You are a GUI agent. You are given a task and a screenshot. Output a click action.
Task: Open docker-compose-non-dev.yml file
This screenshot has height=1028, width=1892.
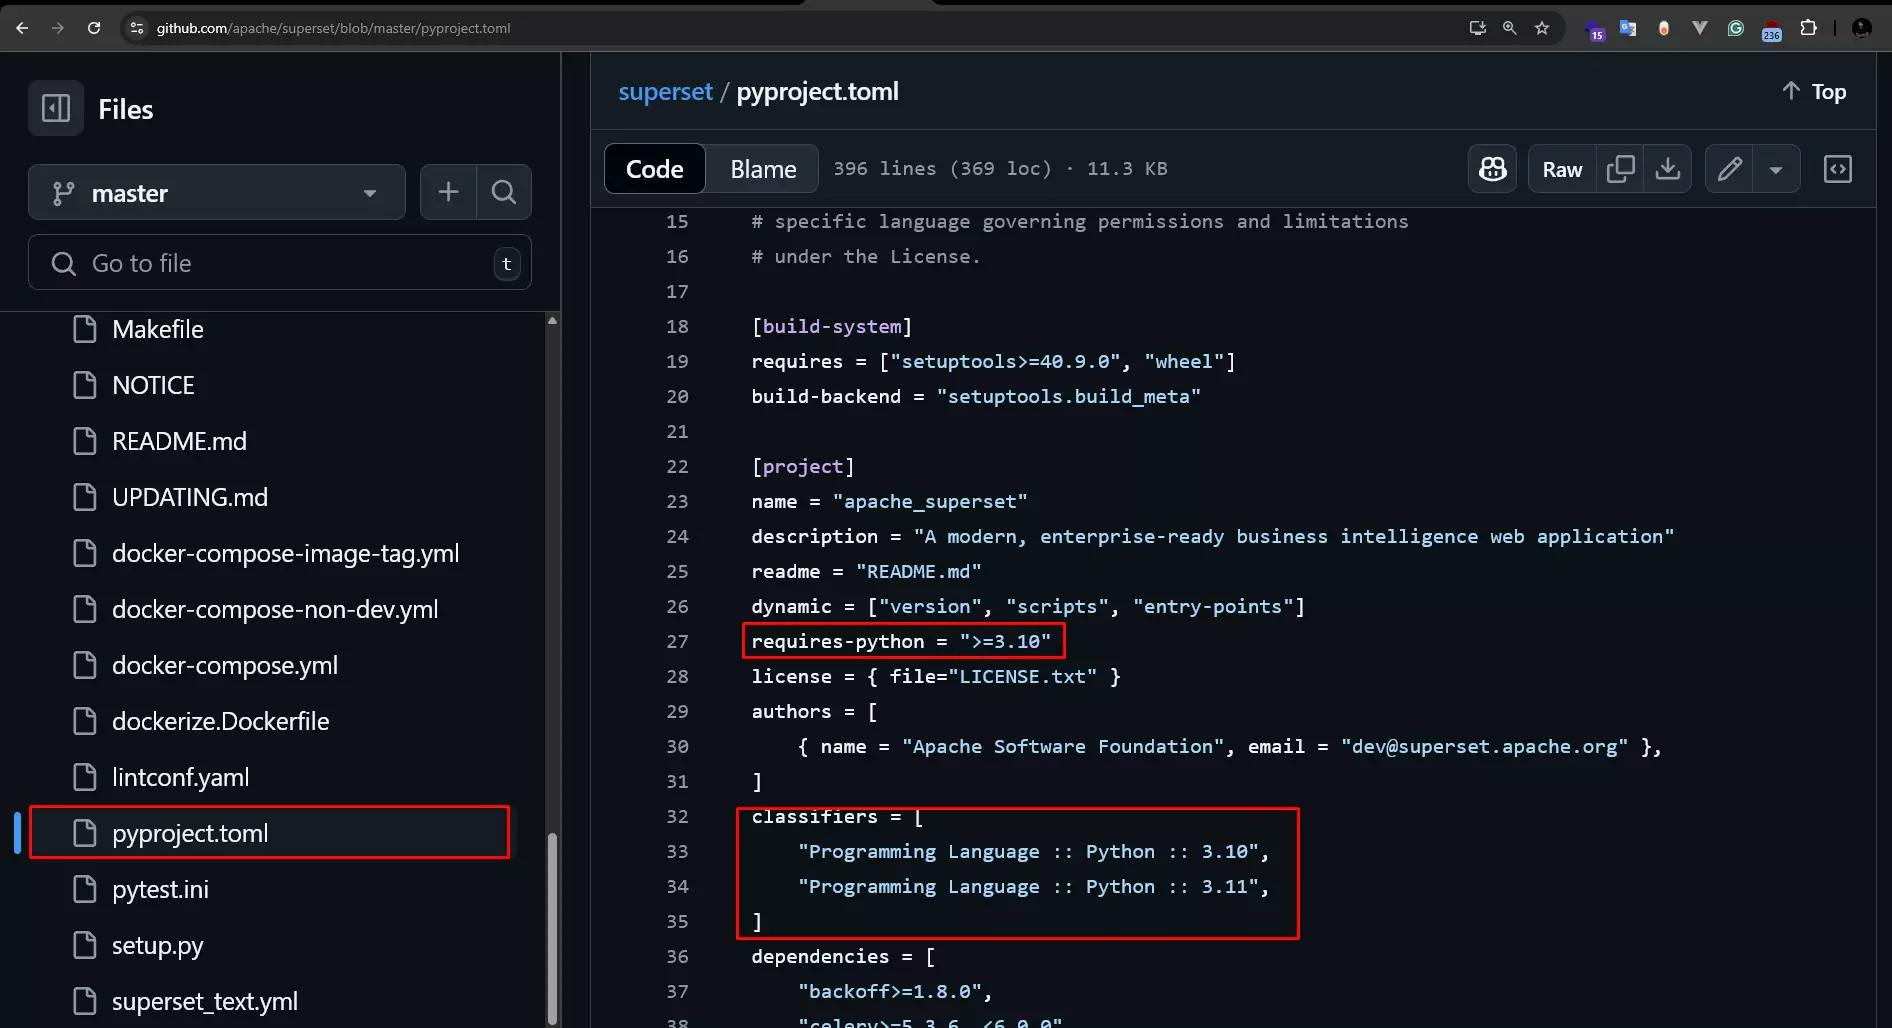(x=275, y=609)
